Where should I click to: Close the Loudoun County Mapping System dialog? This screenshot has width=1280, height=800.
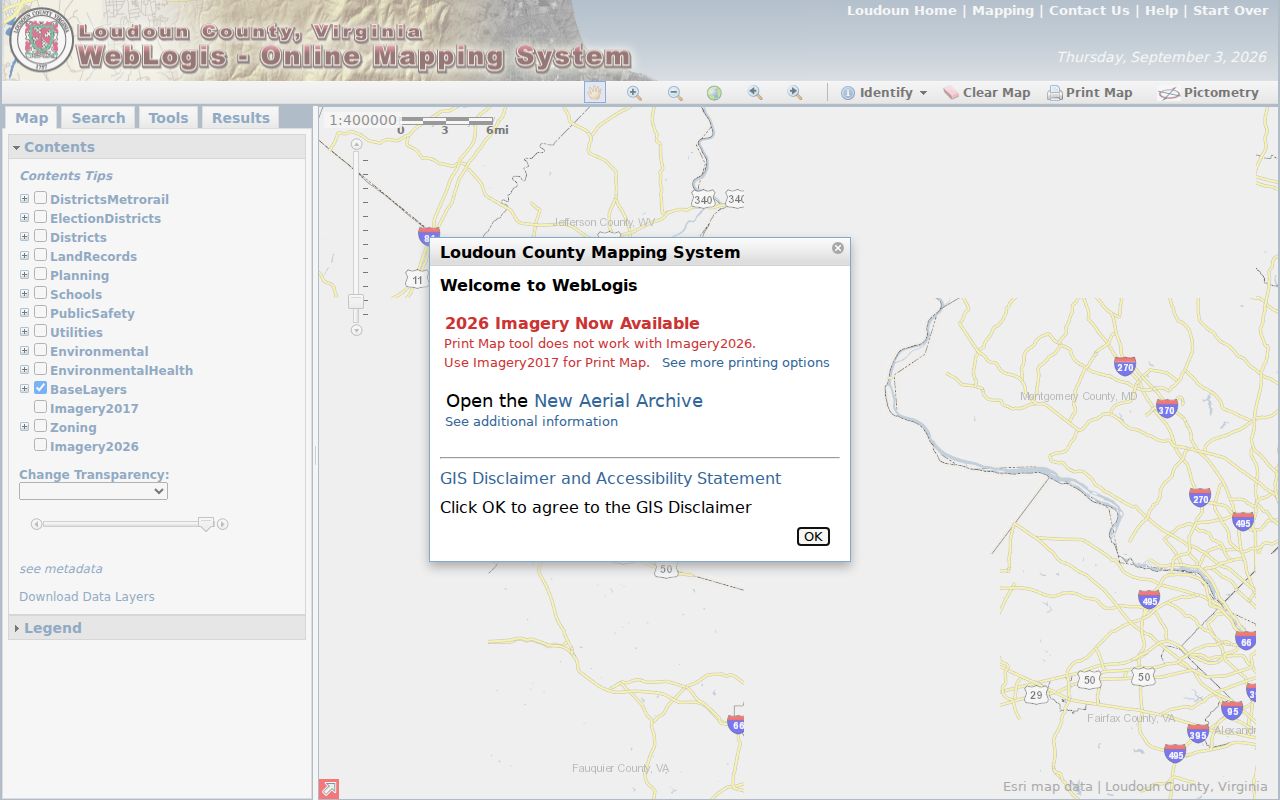click(x=838, y=248)
